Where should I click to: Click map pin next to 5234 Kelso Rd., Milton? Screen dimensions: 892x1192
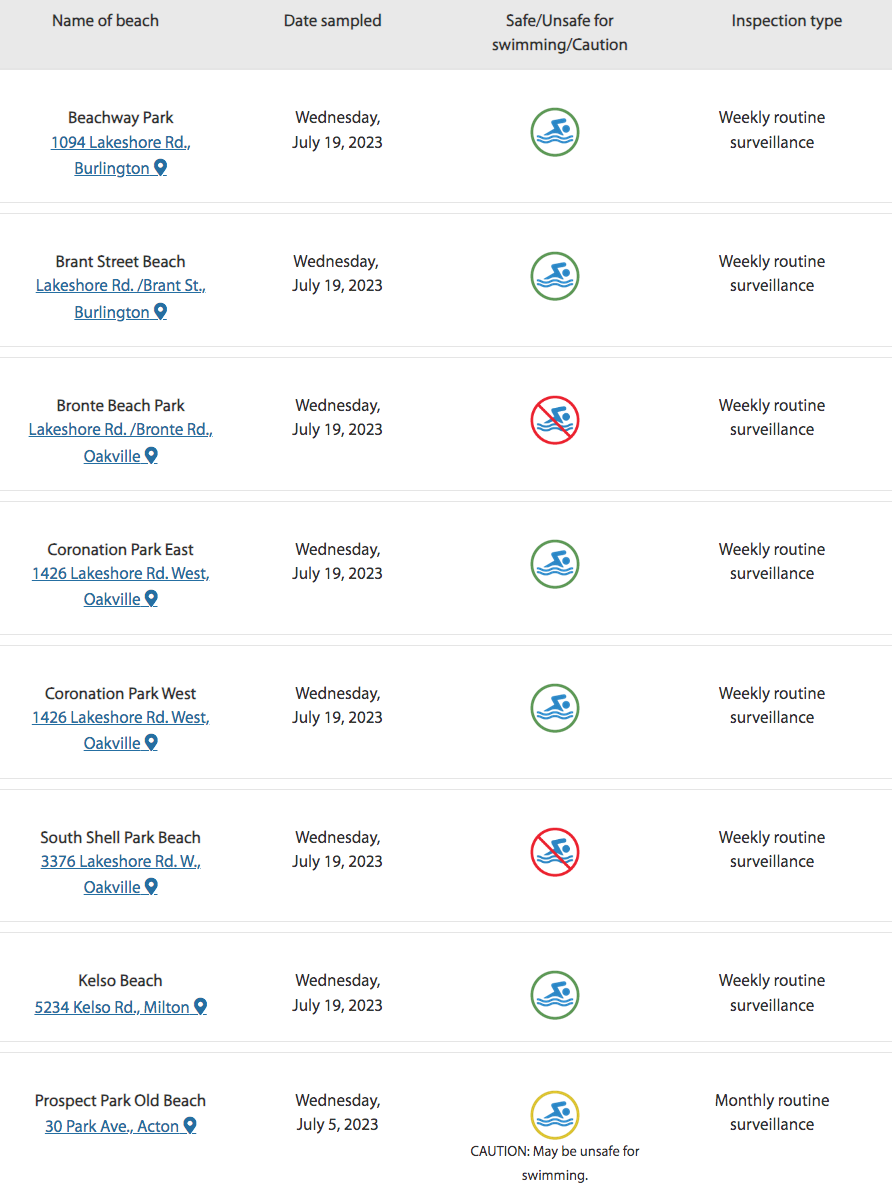[x=201, y=1007]
